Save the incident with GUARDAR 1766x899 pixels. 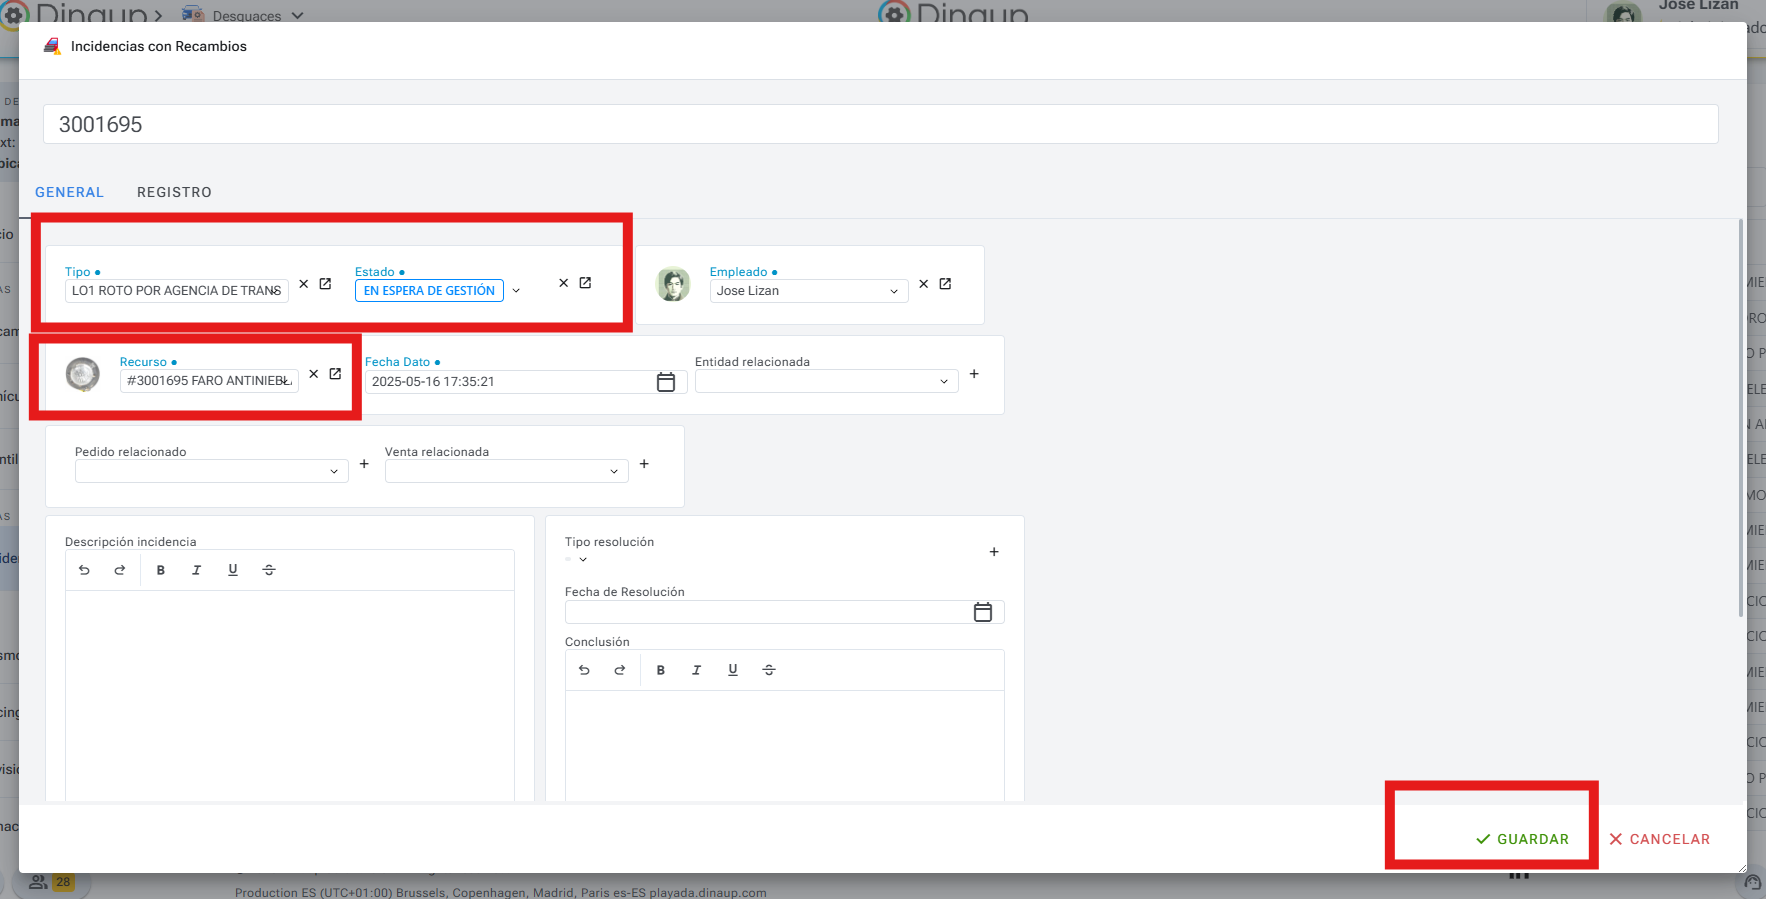tap(1522, 839)
